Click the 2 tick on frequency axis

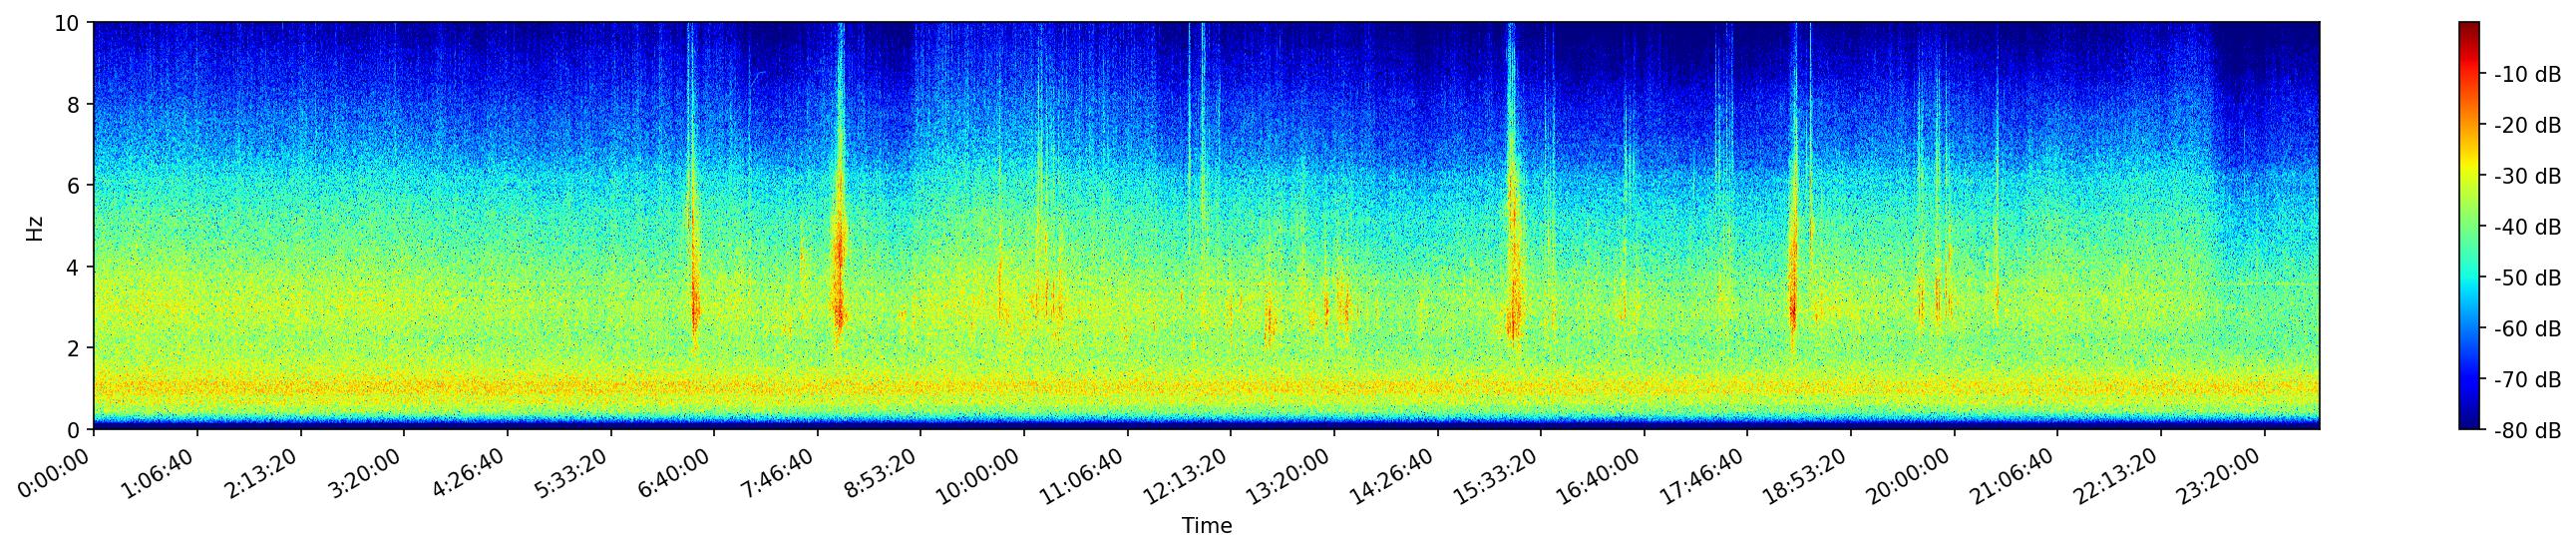[76, 348]
